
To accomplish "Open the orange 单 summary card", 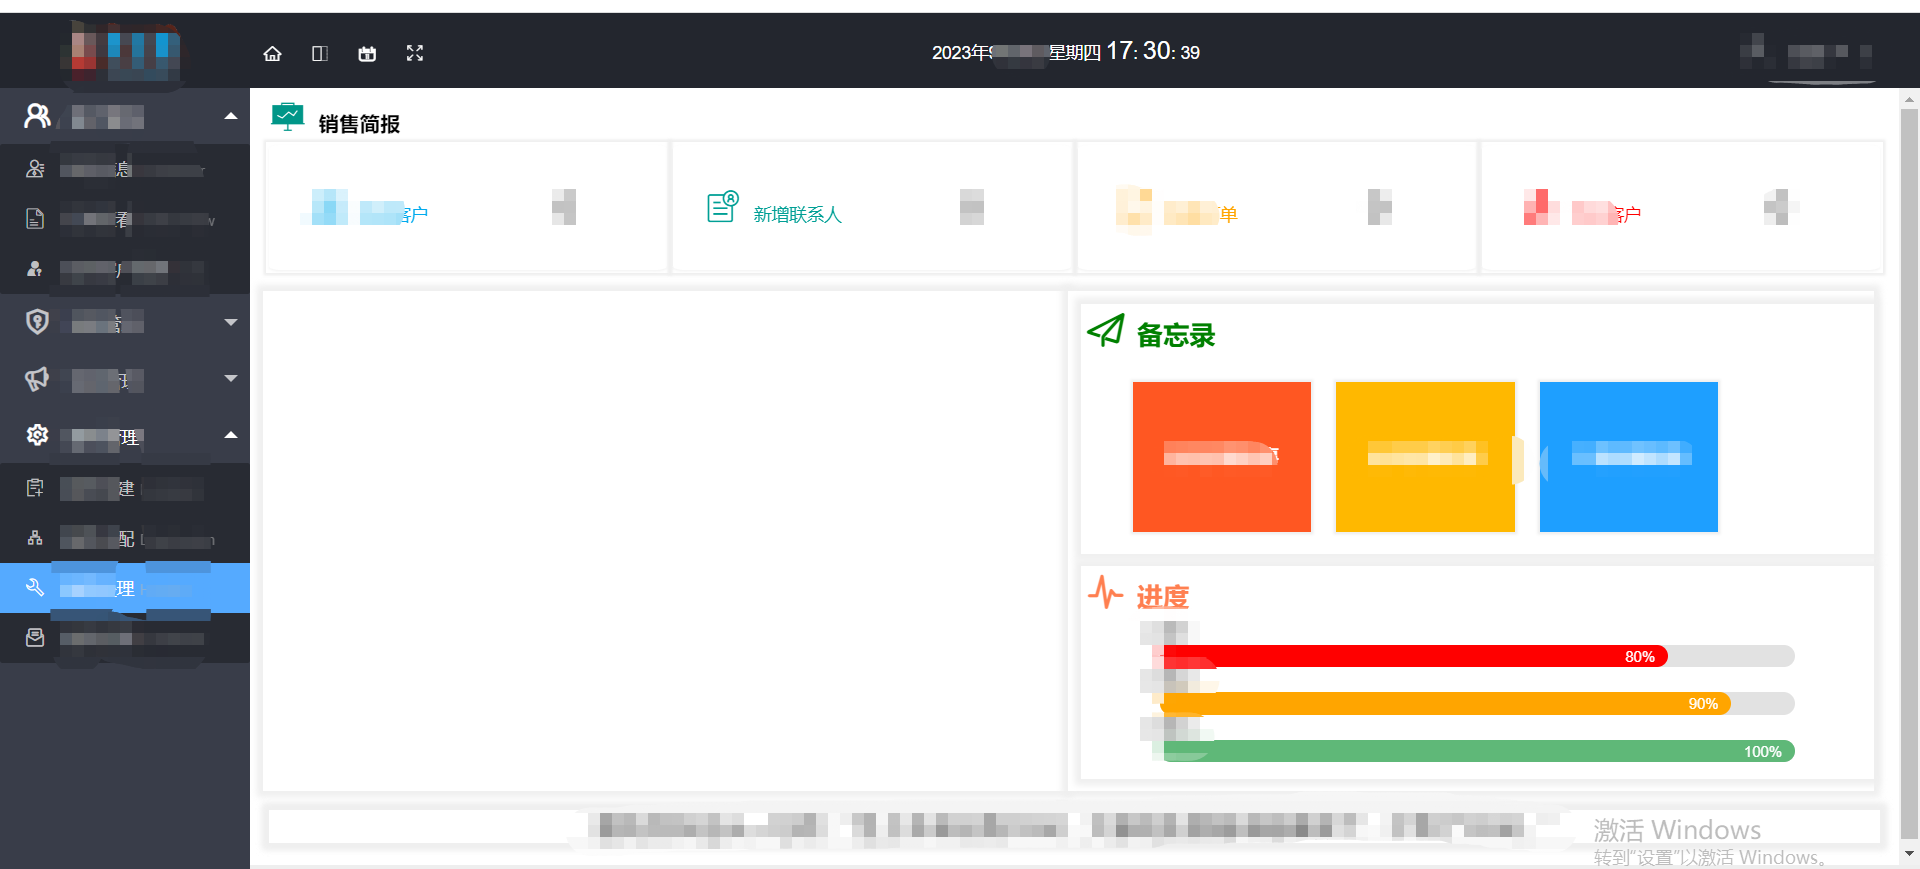I will (x=1276, y=207).
